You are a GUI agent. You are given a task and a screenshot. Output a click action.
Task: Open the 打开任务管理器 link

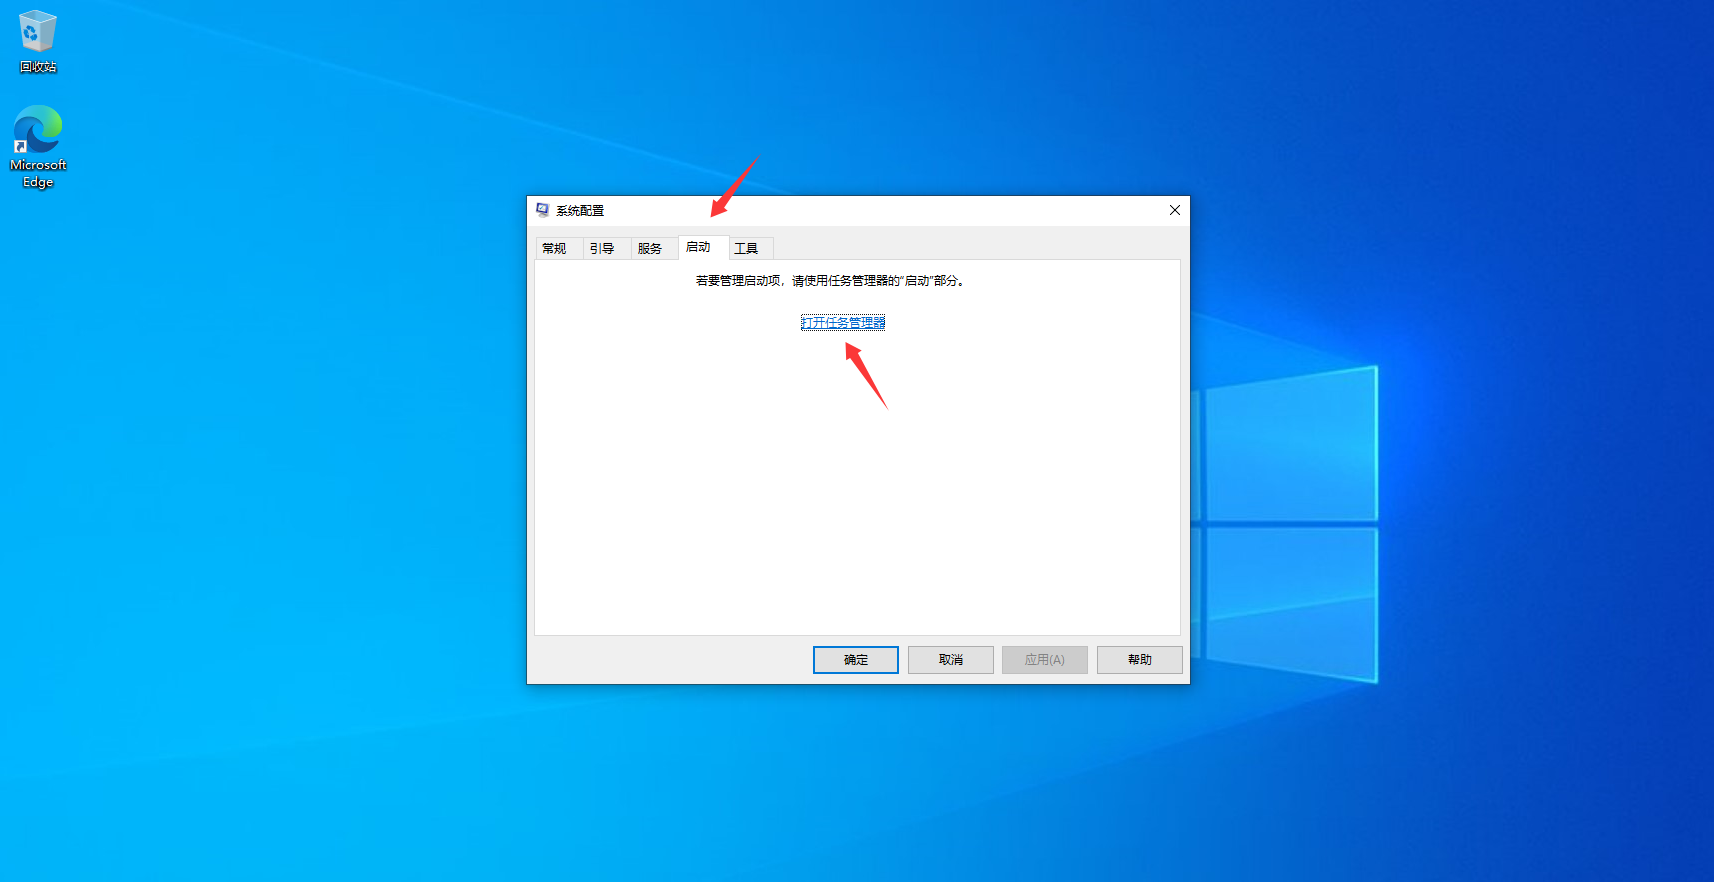tap(843, 323)
